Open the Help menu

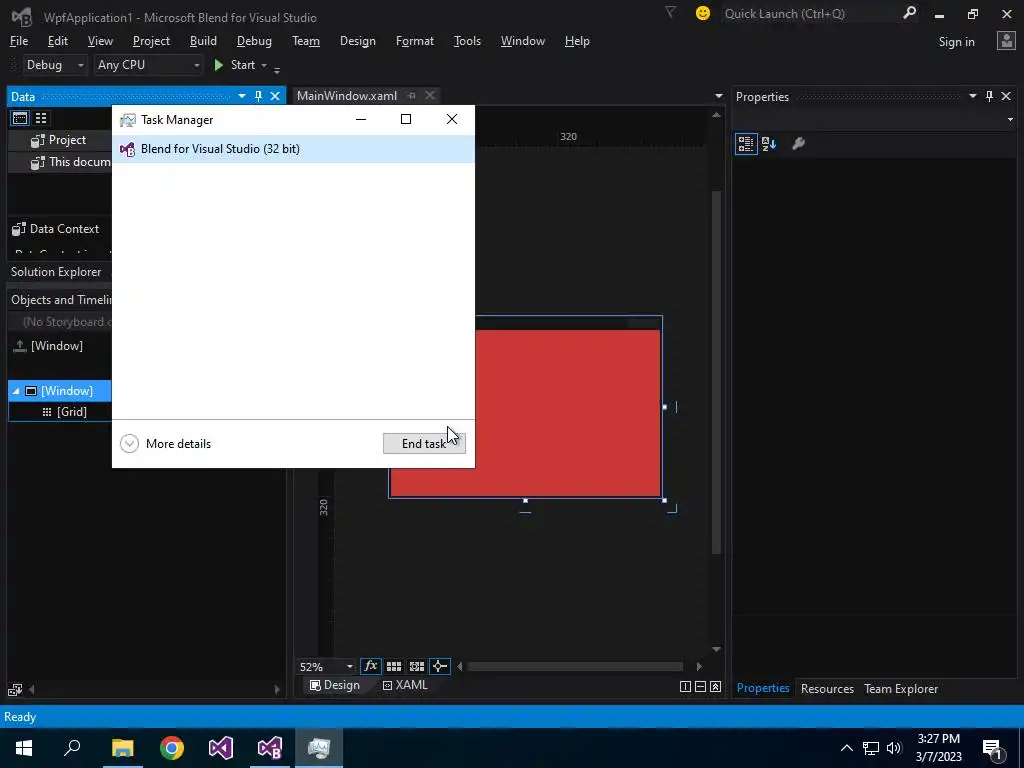[x=577, y=41]
